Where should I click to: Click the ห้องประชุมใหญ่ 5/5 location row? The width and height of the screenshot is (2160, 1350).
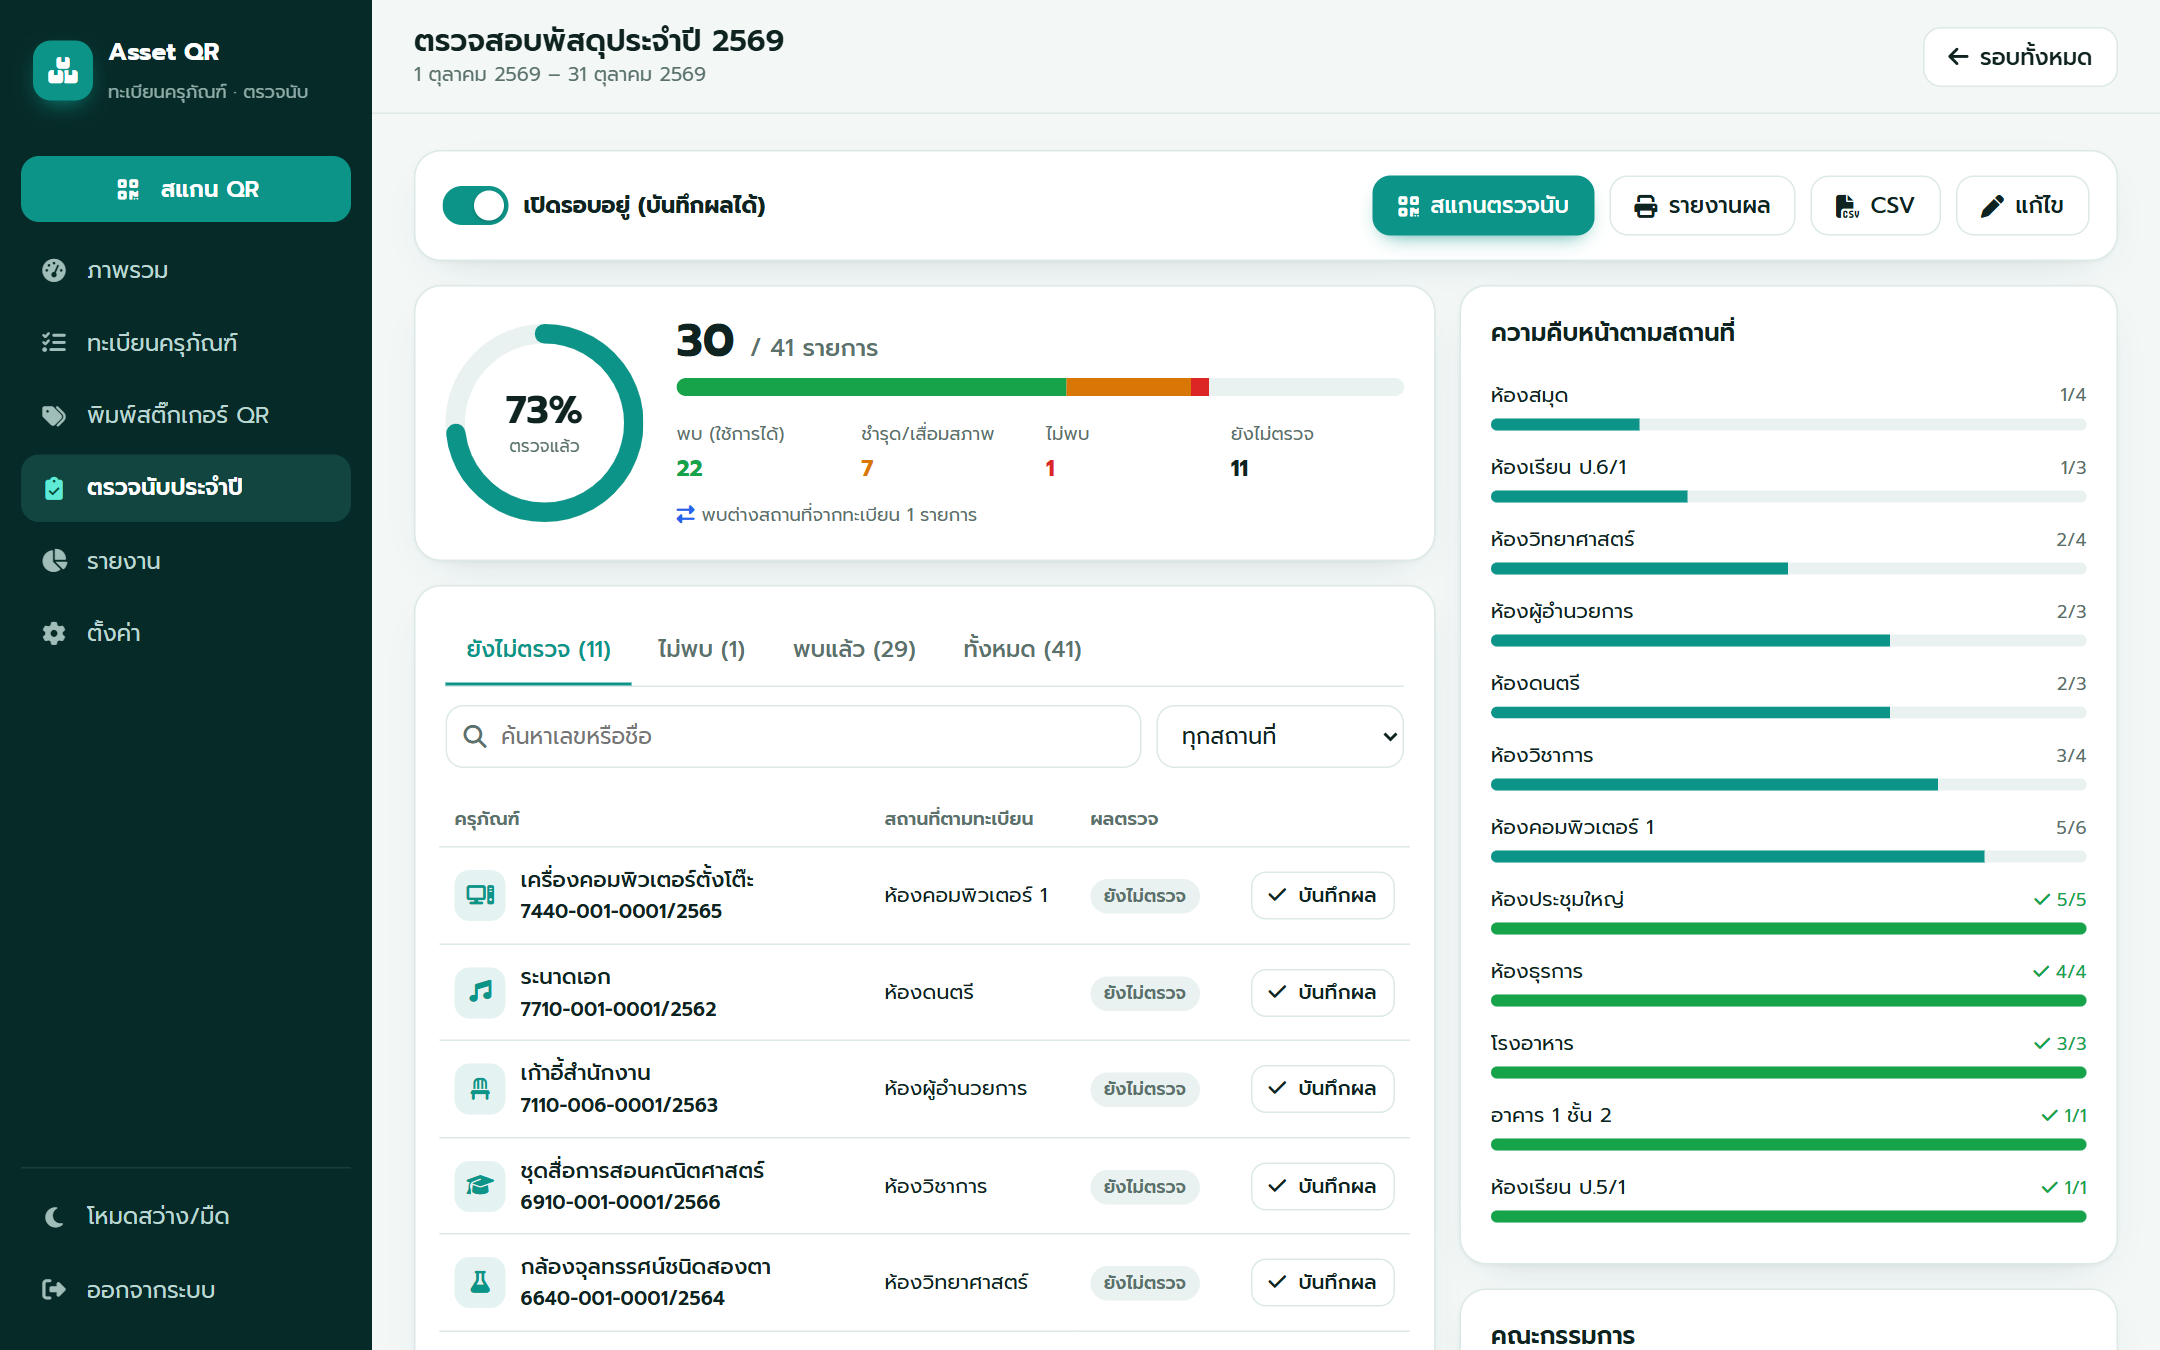[x=1788, y=912]
